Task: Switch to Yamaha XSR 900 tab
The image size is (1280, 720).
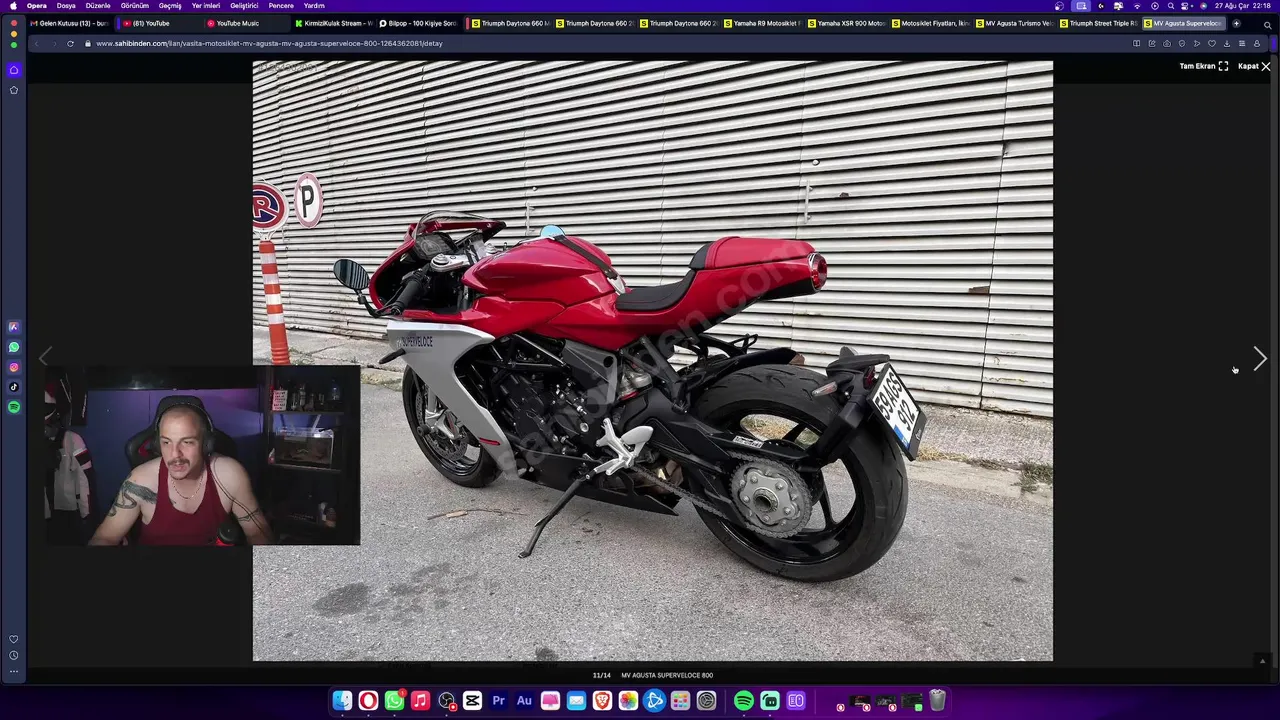Action: (847, 23)
